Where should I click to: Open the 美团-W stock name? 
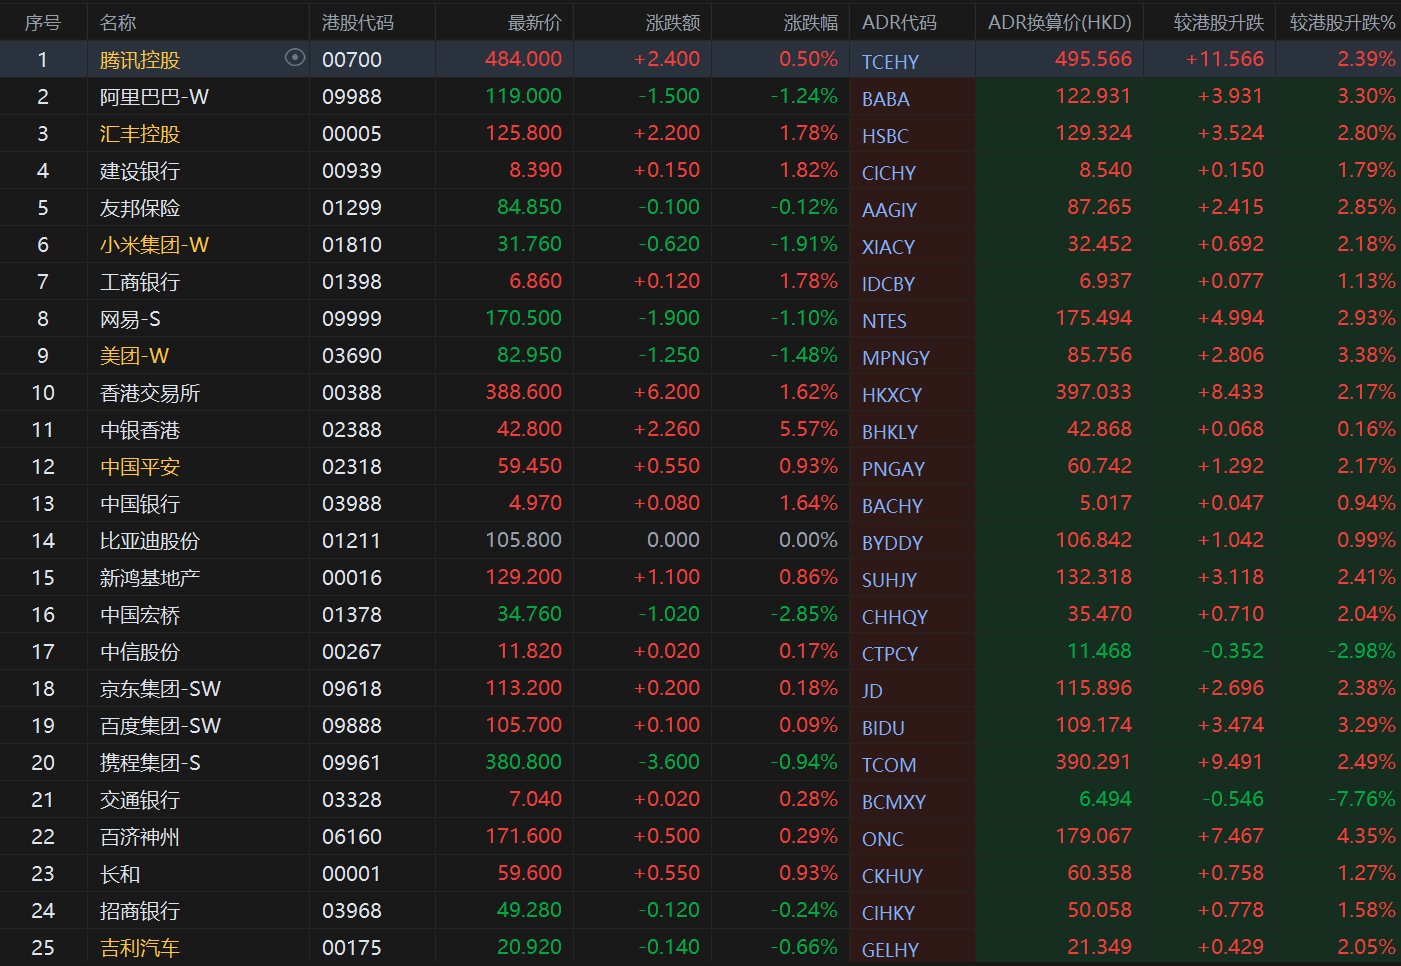pos(134,356)
